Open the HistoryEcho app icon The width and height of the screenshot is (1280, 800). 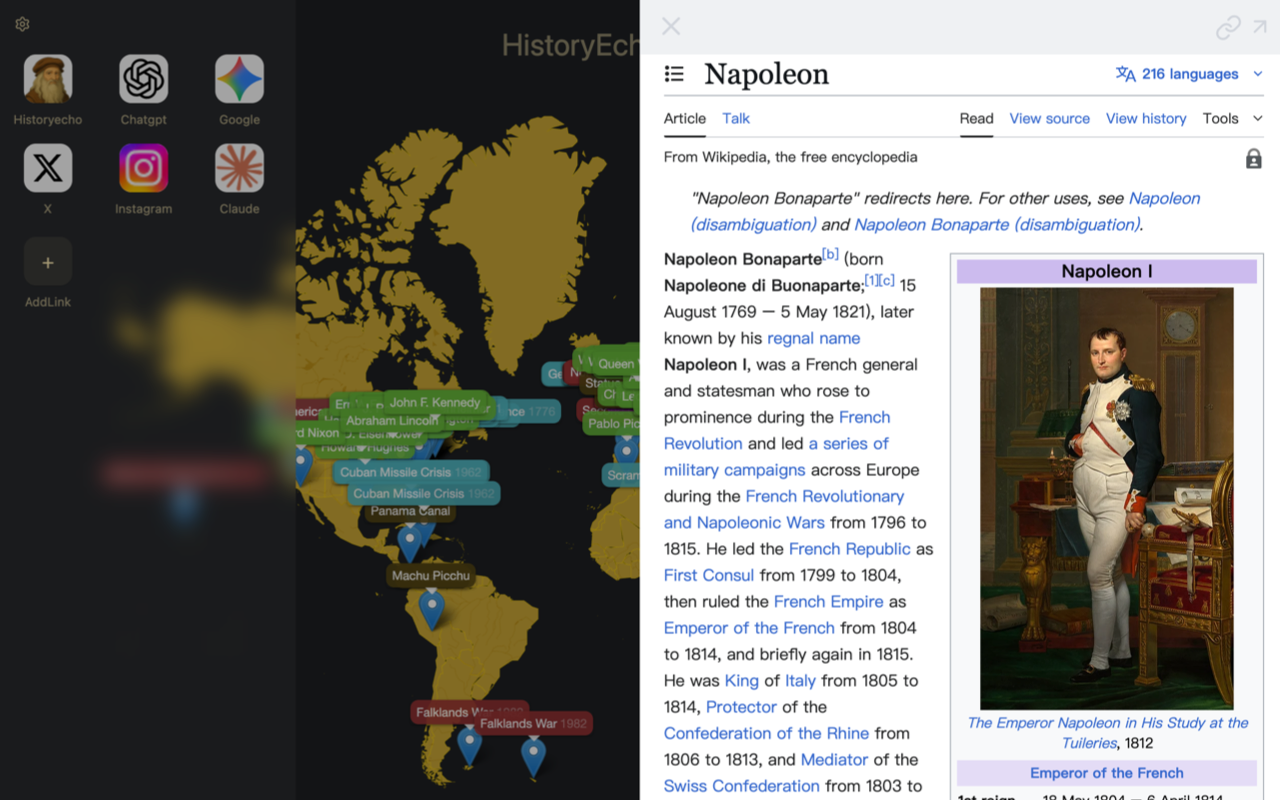[x=47, y=76]
